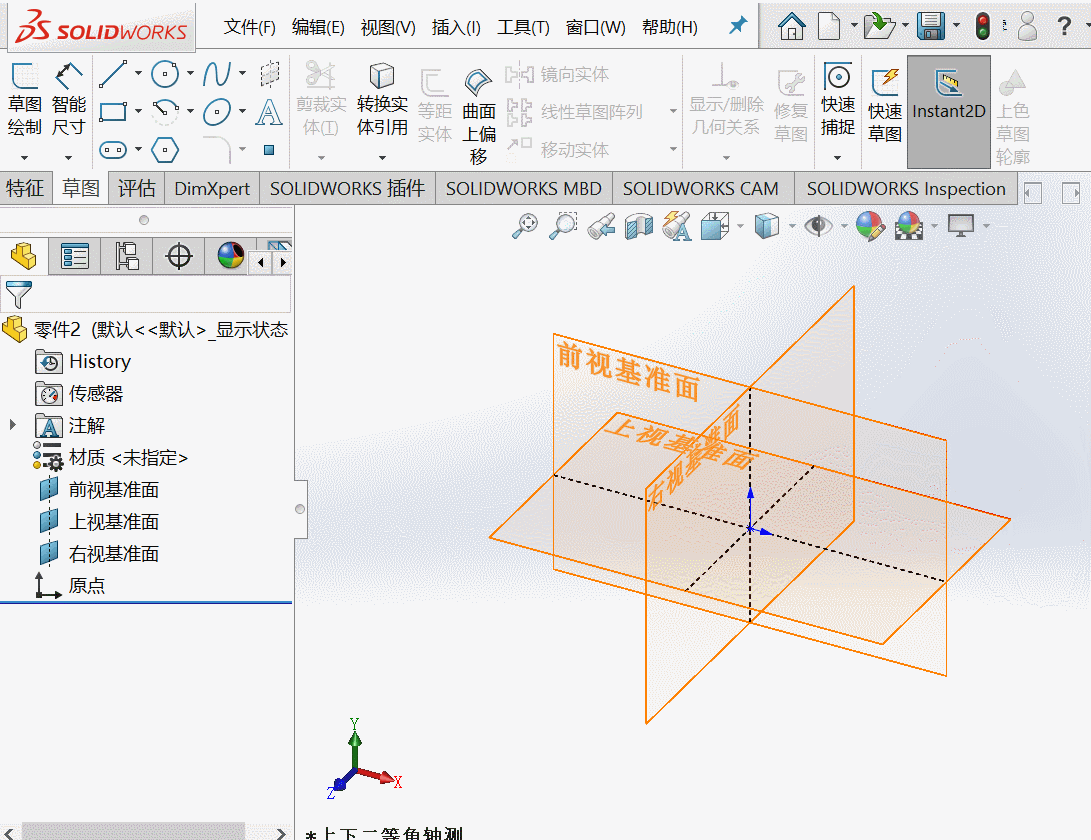Image resolution: width=1091 pixels, height=840 pixels.
Task: Click Zoom to Fit in view toolbar
Action: click(x=525, y=226)
